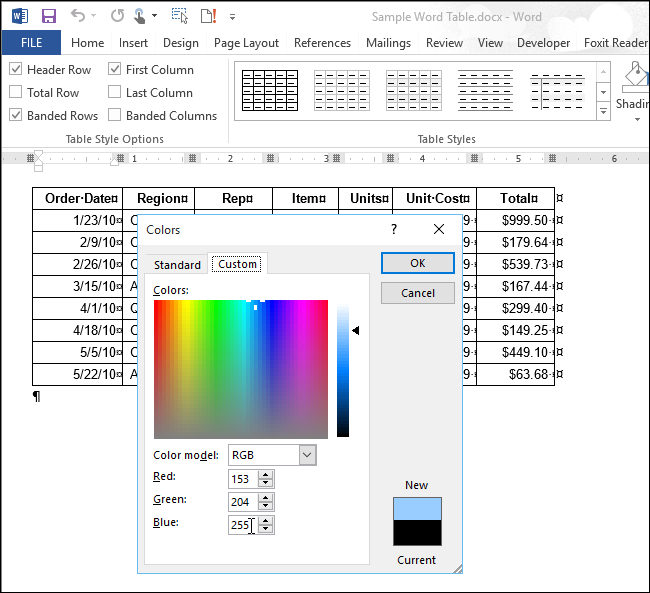
Task: Uncheck the Header Row checkbox
Action: [x=15, y=70]
